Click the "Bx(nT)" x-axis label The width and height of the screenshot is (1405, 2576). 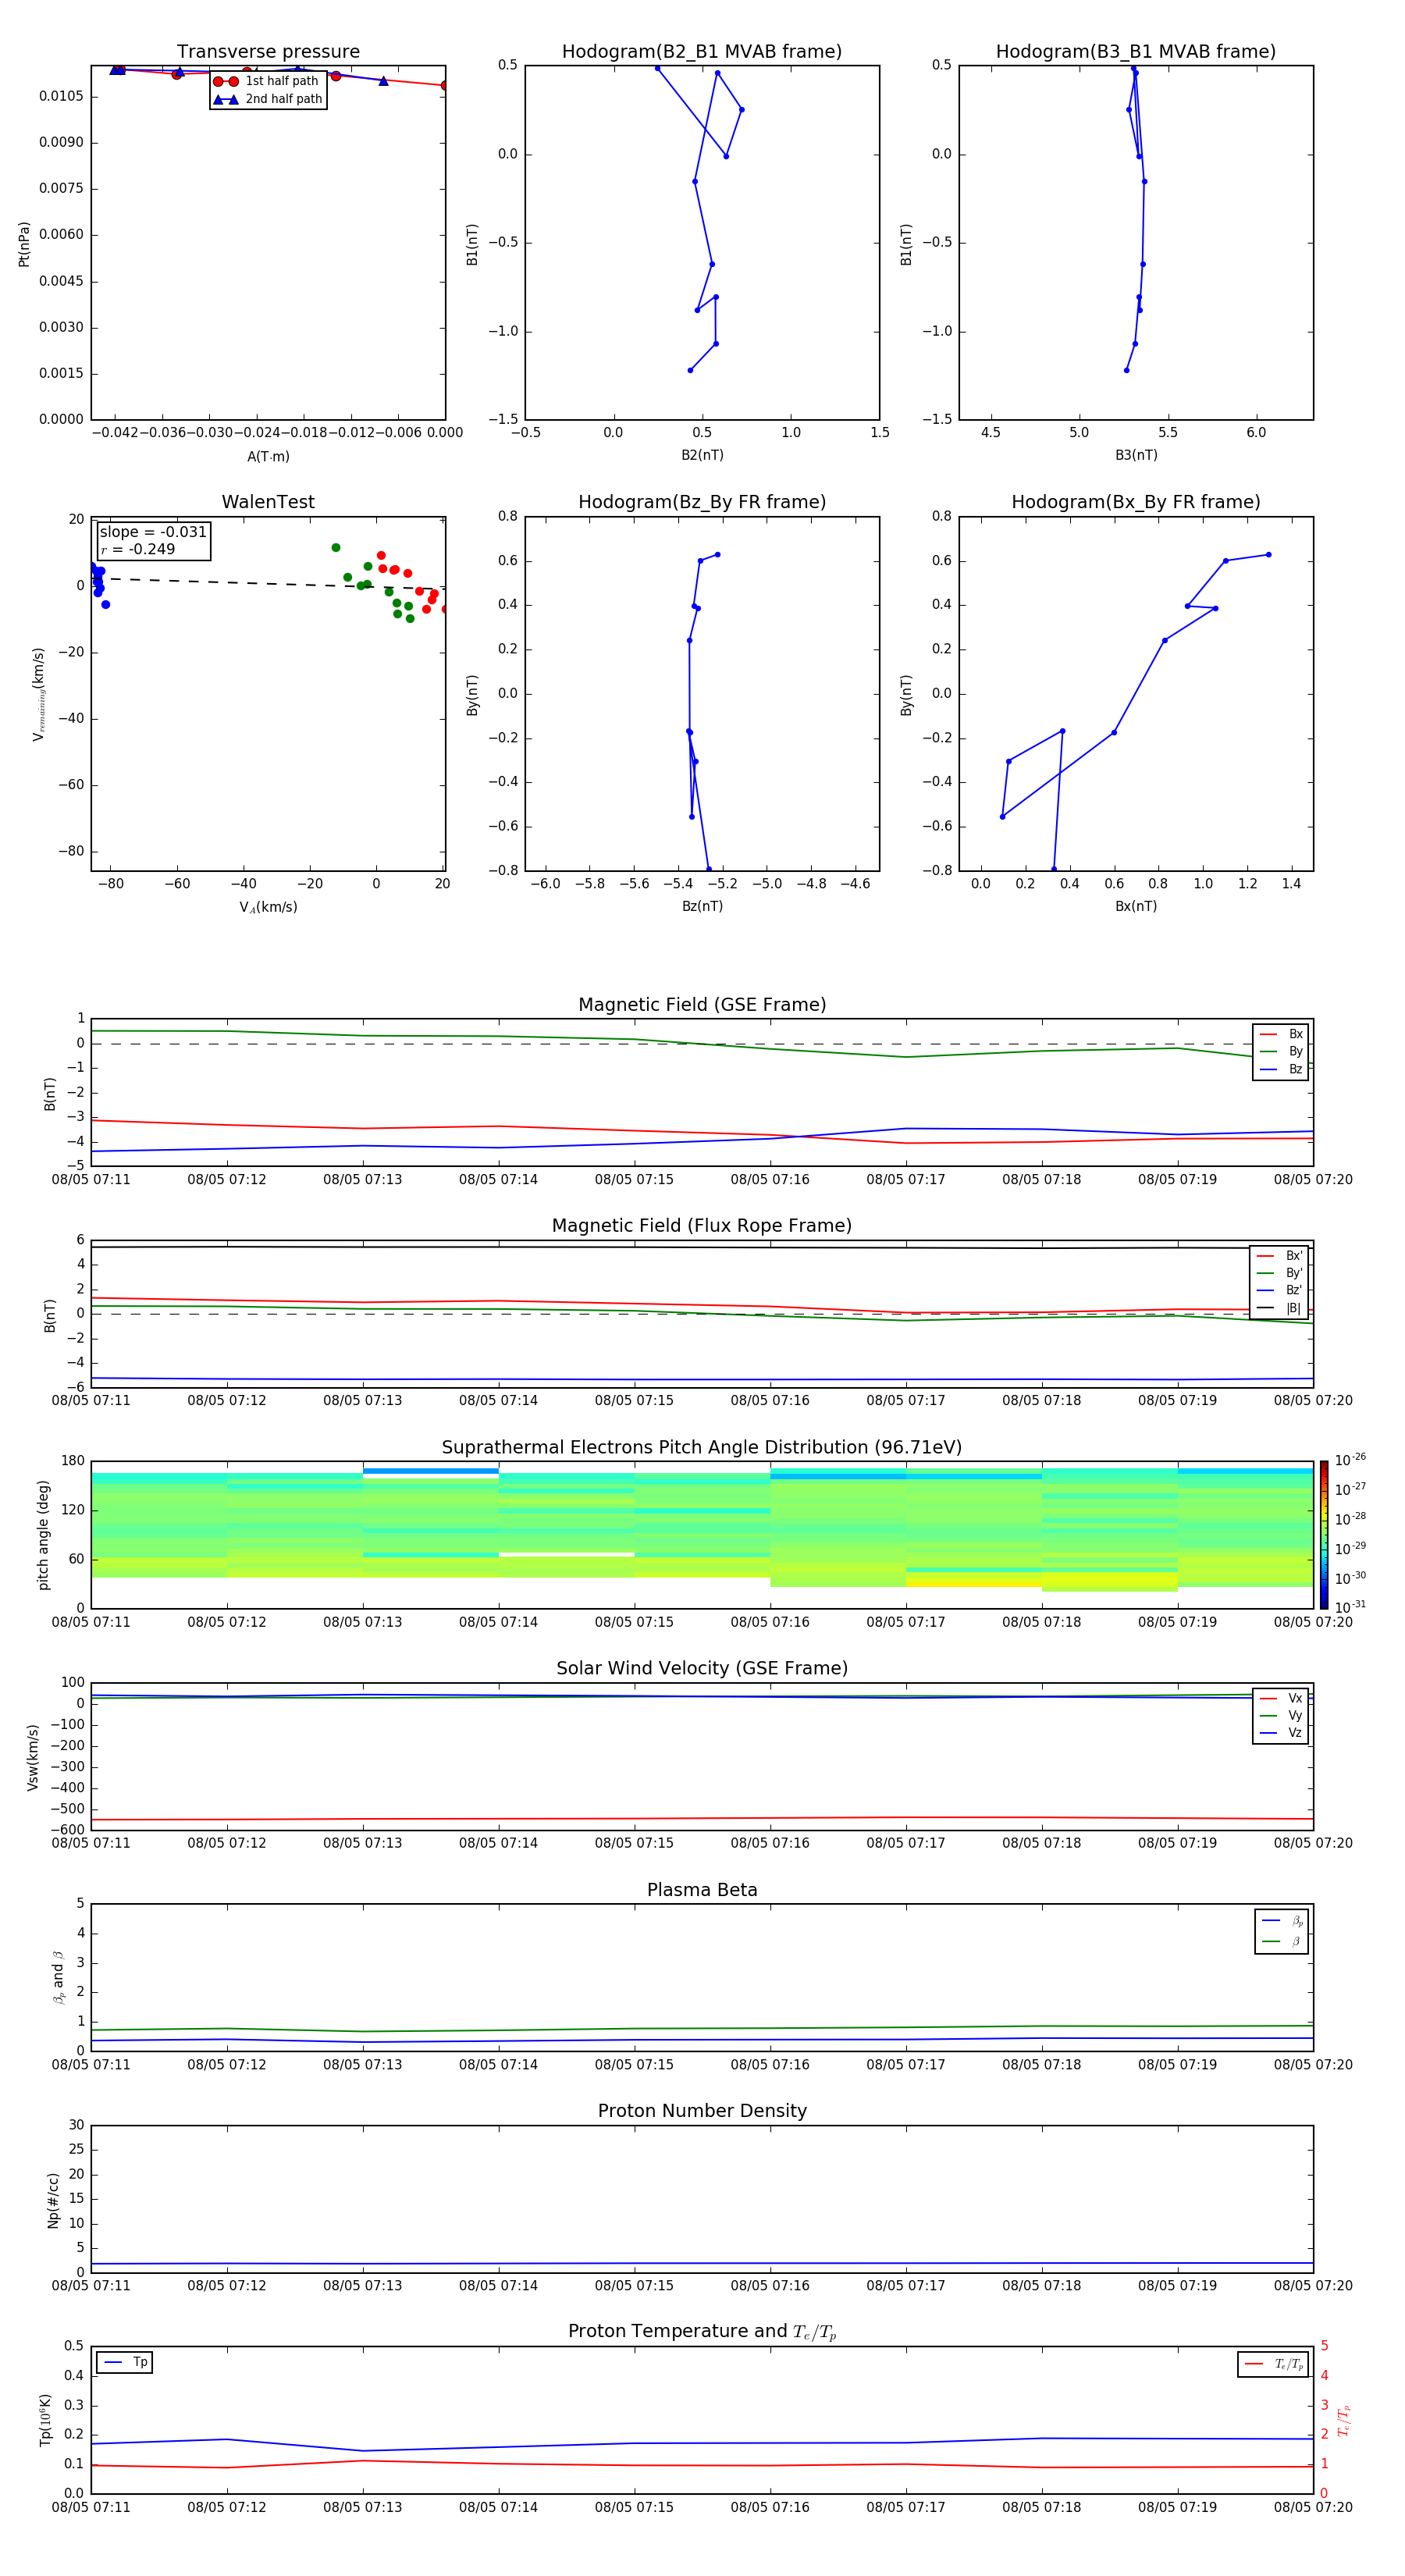(1136, 906)
